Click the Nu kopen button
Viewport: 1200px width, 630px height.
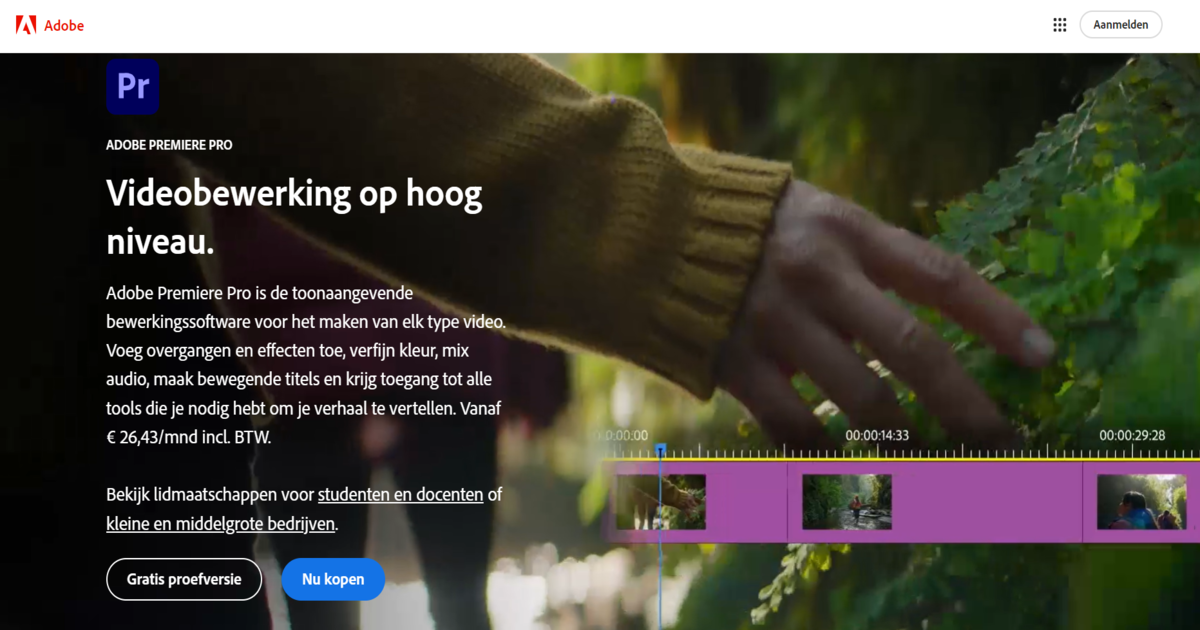(333, 579)
